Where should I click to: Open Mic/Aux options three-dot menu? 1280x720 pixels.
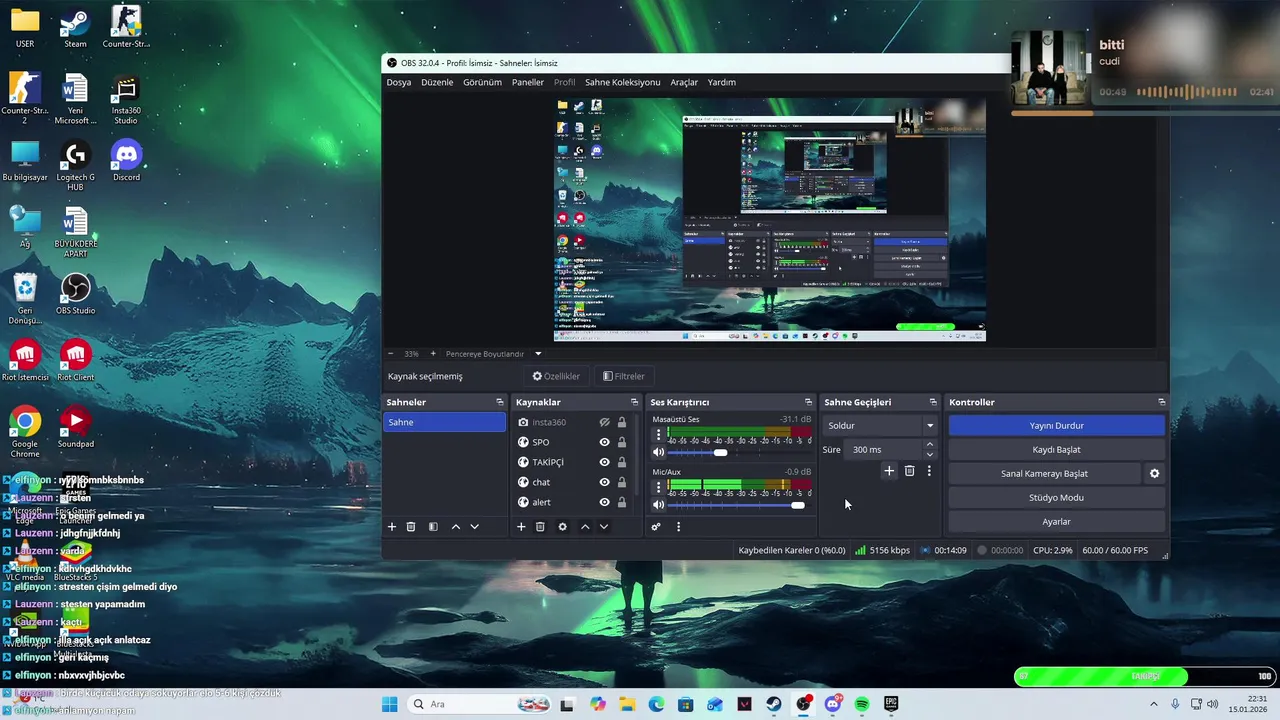[658, 488]
